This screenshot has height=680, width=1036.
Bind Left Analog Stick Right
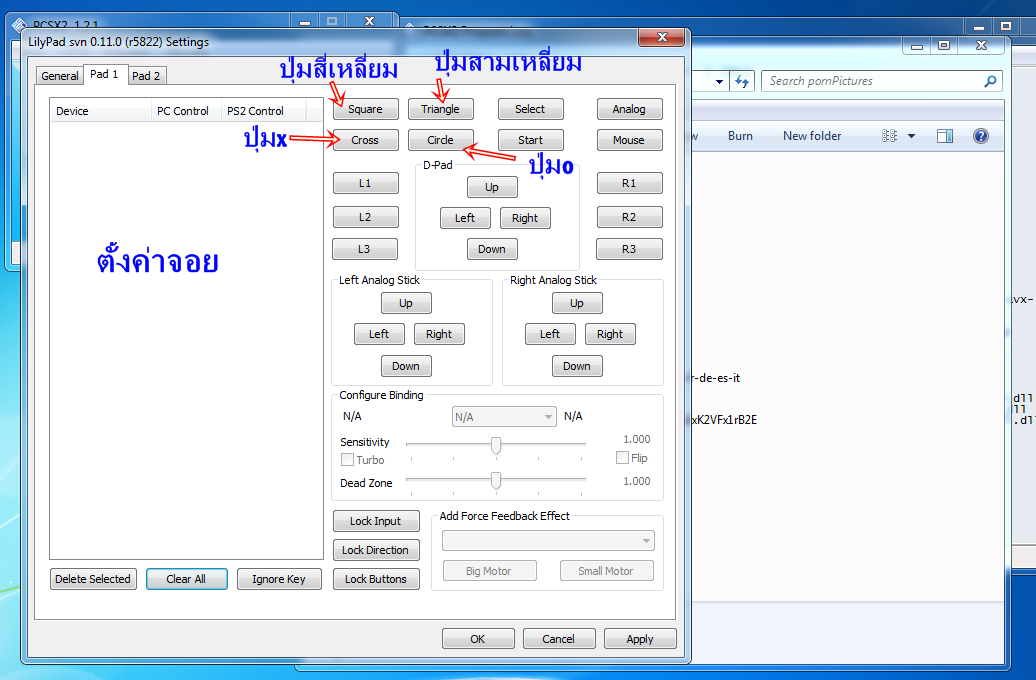tap(439, 334)
